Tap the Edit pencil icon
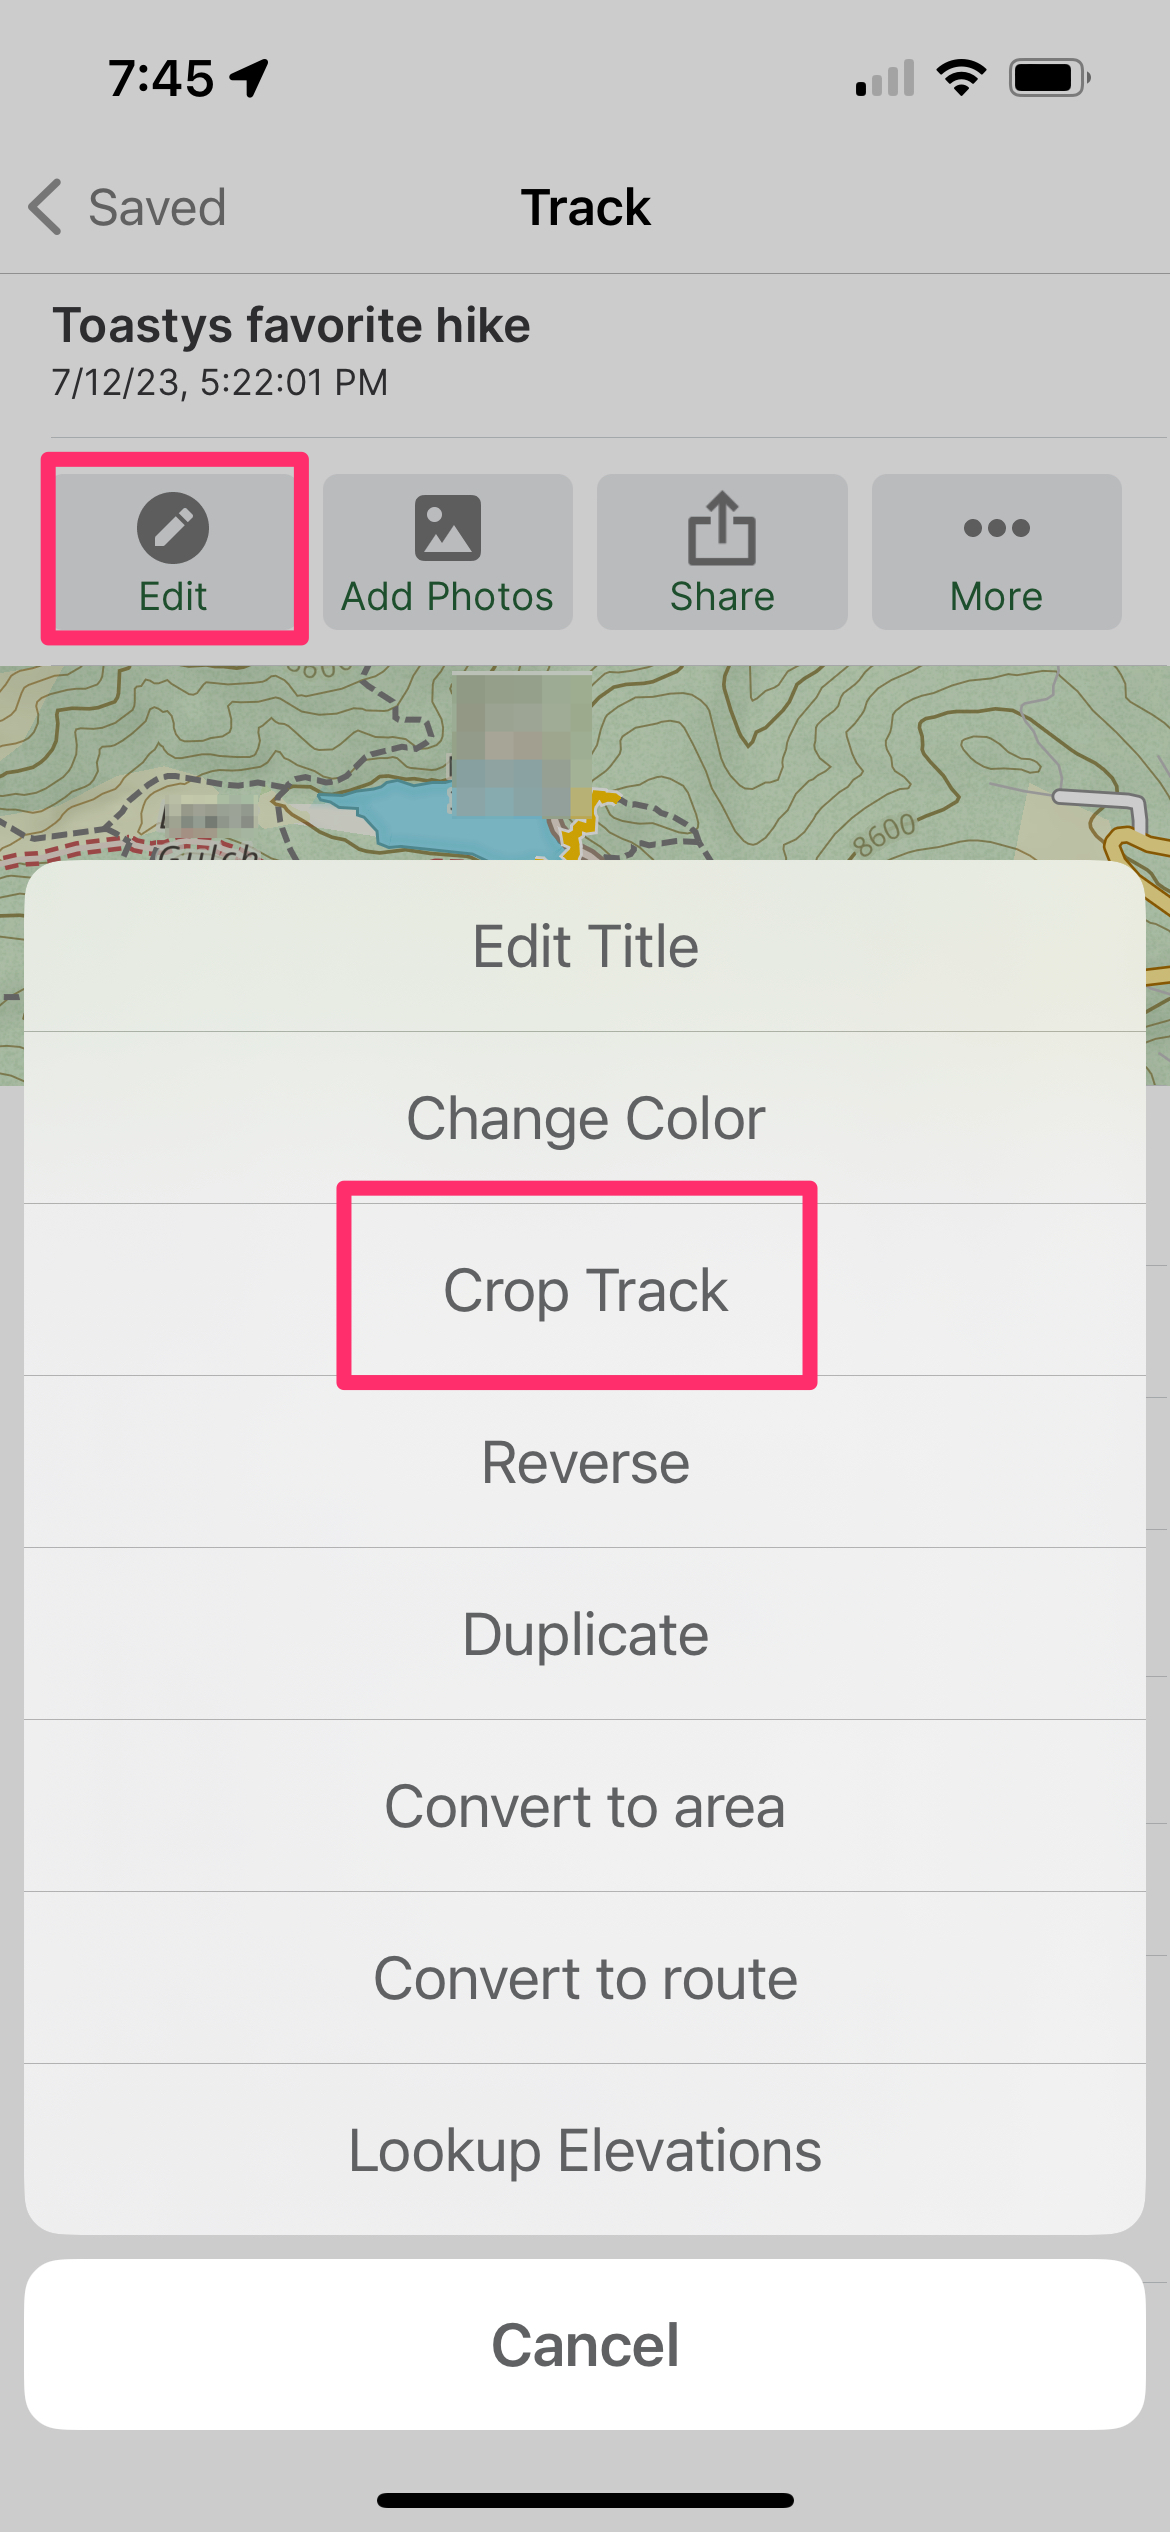Image resolution: width=1170 pixels, height=2532 pixels. (x=173, y=527)
